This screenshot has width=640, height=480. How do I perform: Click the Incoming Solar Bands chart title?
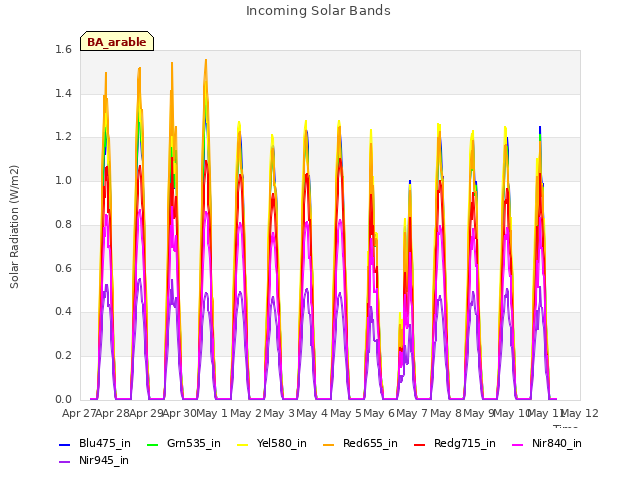318,11
